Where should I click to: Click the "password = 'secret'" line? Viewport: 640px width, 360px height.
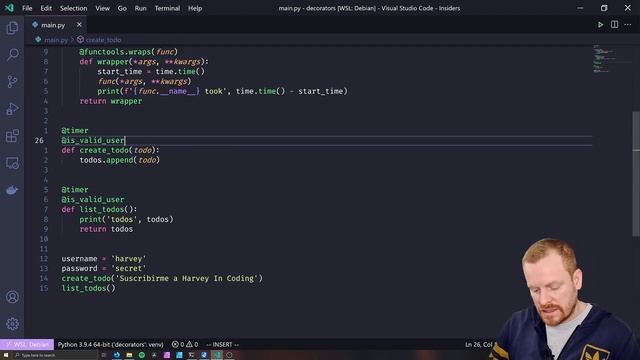click(104, 269)
